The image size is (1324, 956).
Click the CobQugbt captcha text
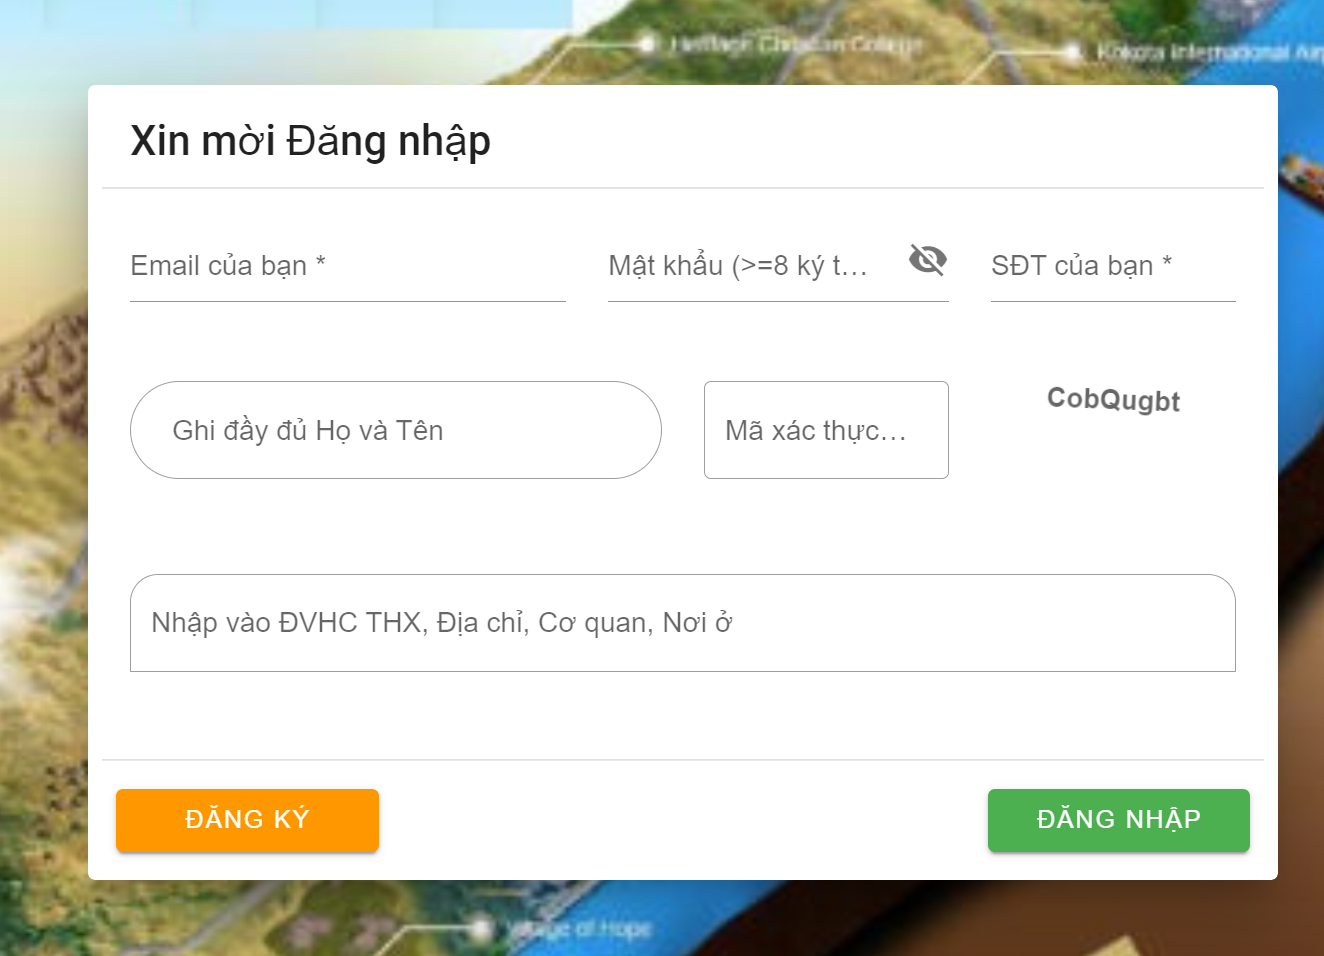tap(1113, 399)
